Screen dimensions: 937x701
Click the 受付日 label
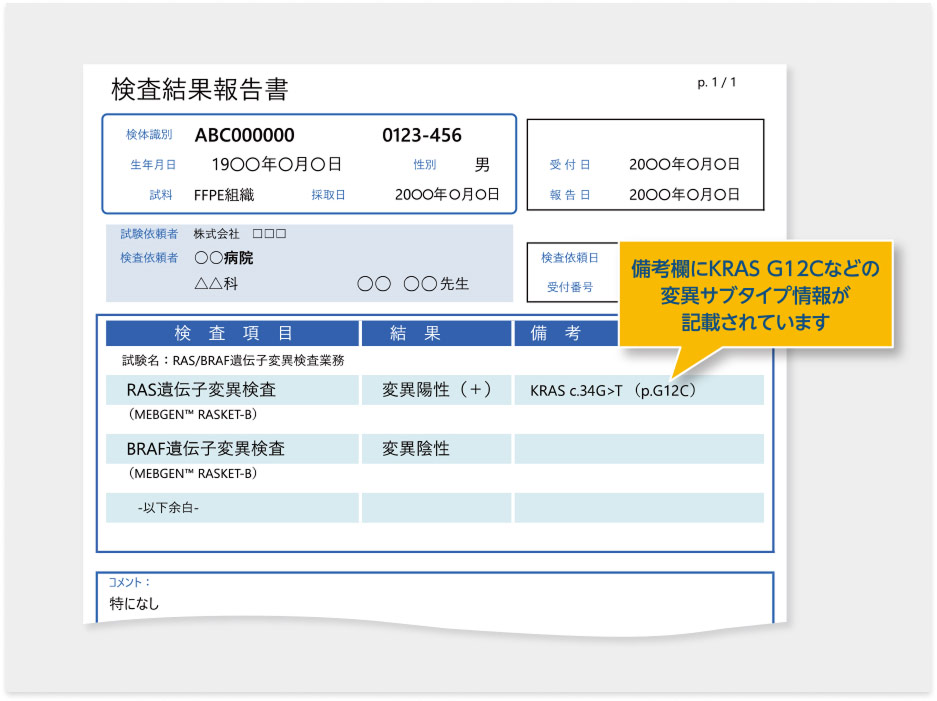tap(570, 165)
